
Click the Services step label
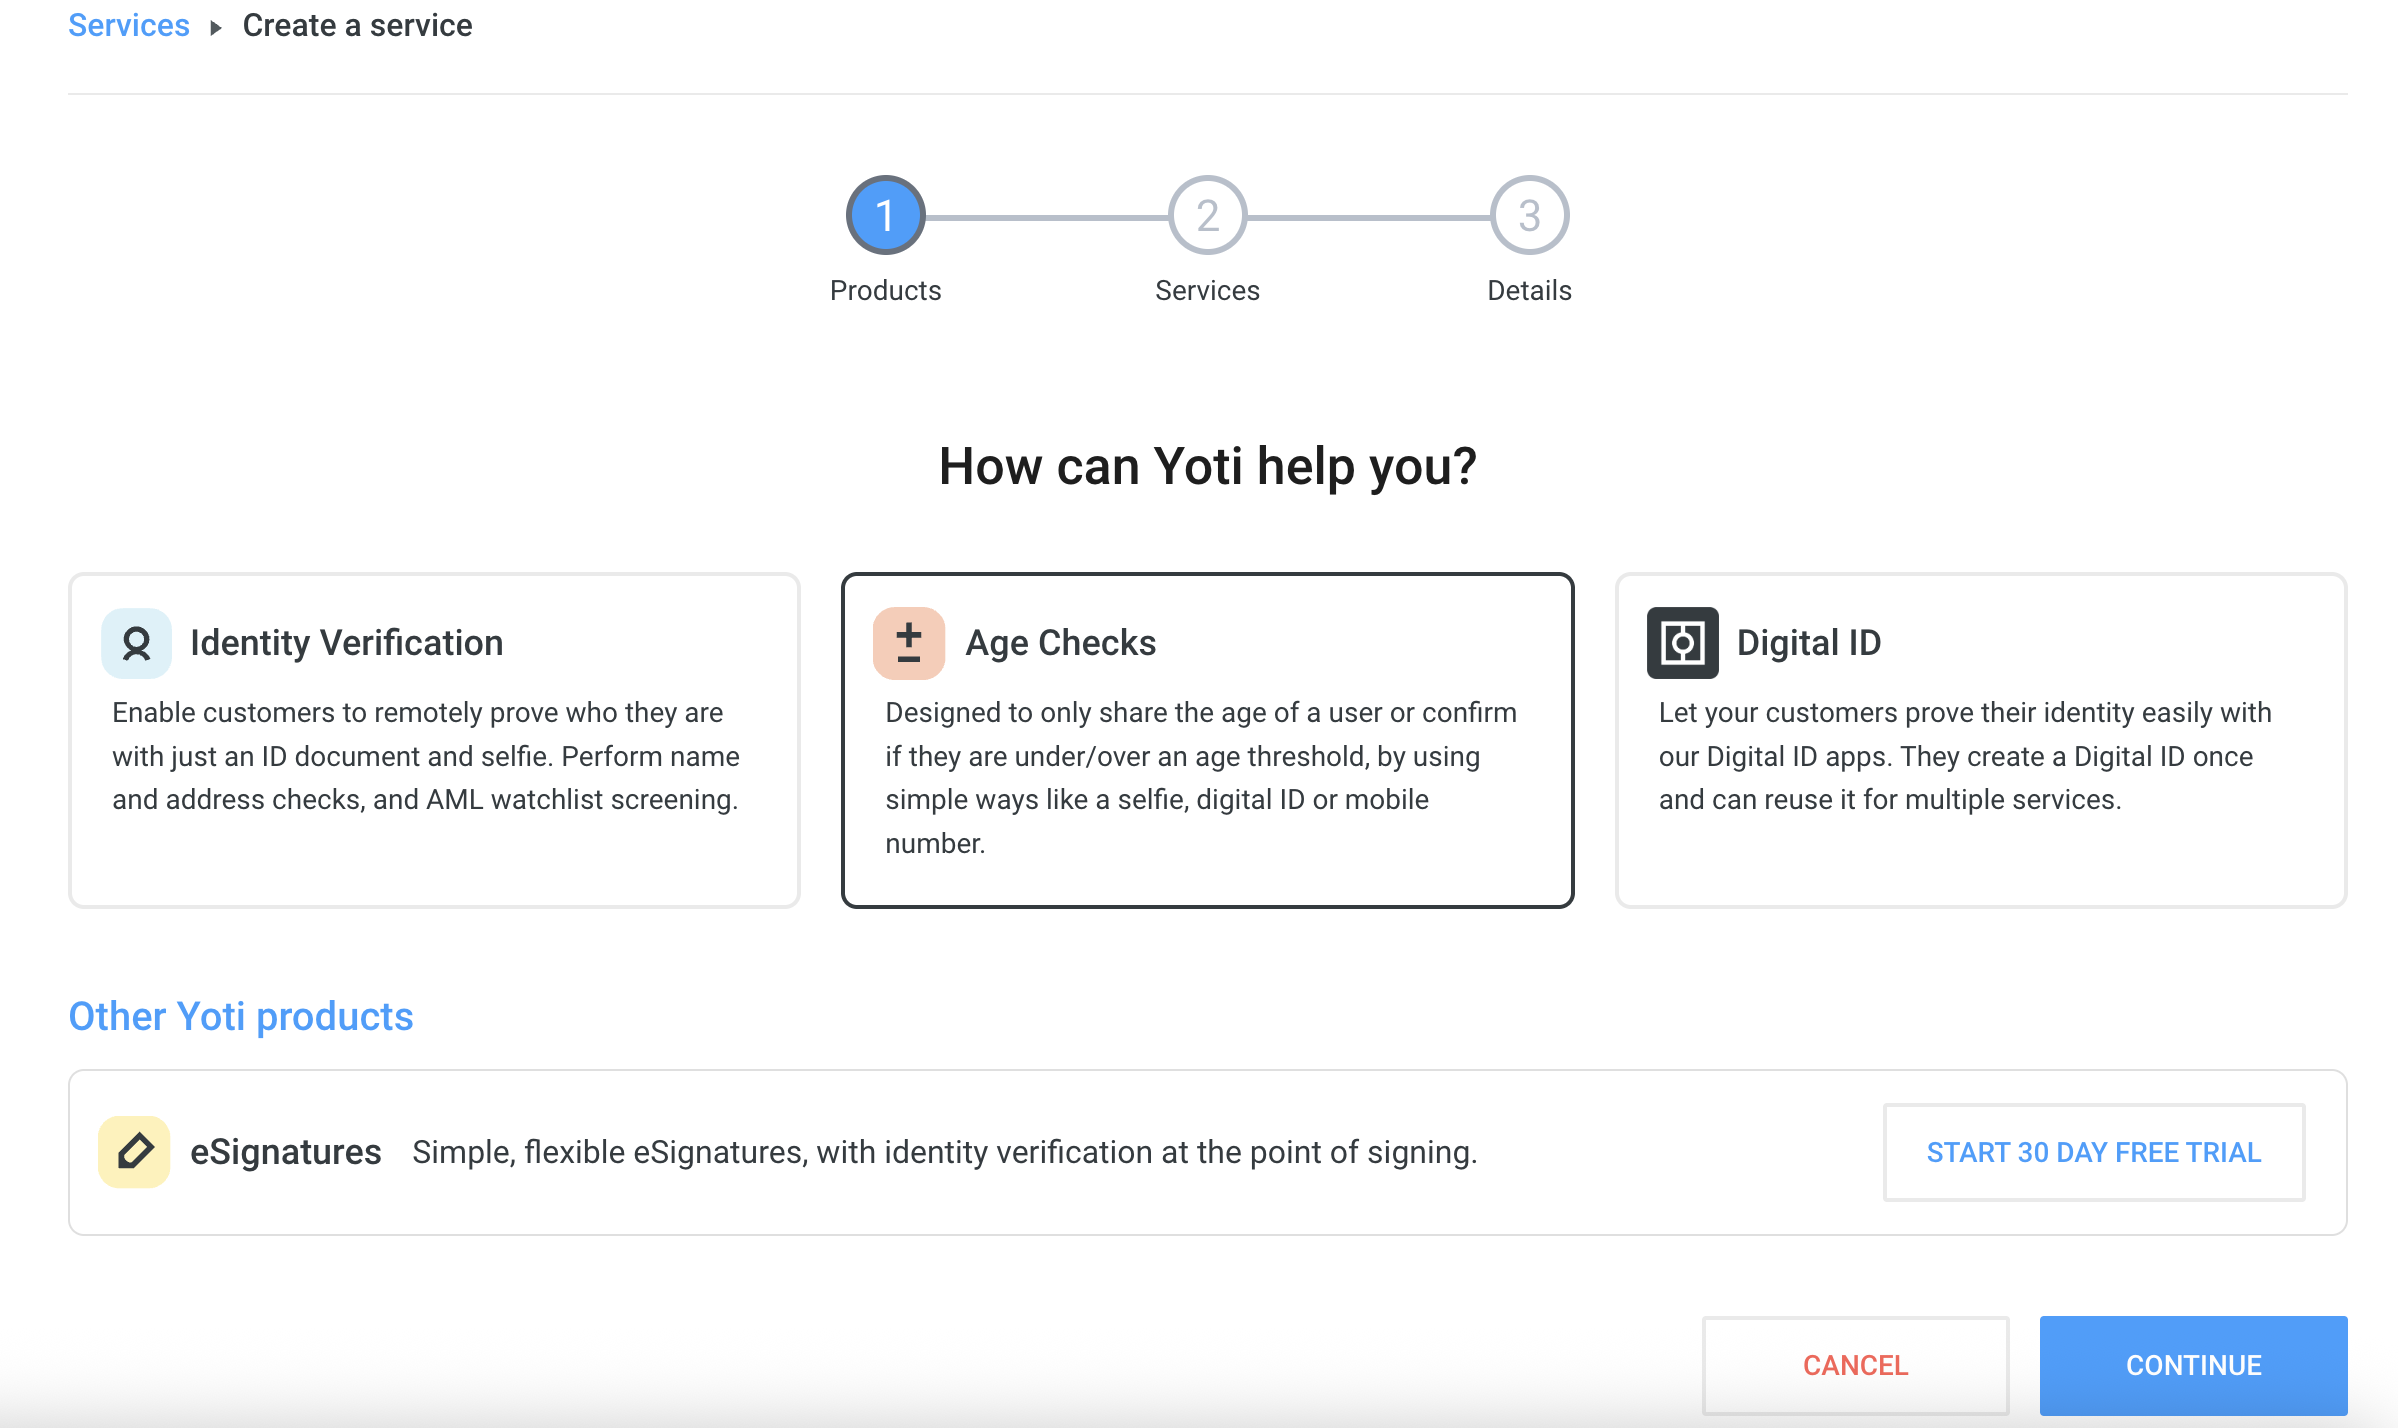click(x=1208, y=291)
